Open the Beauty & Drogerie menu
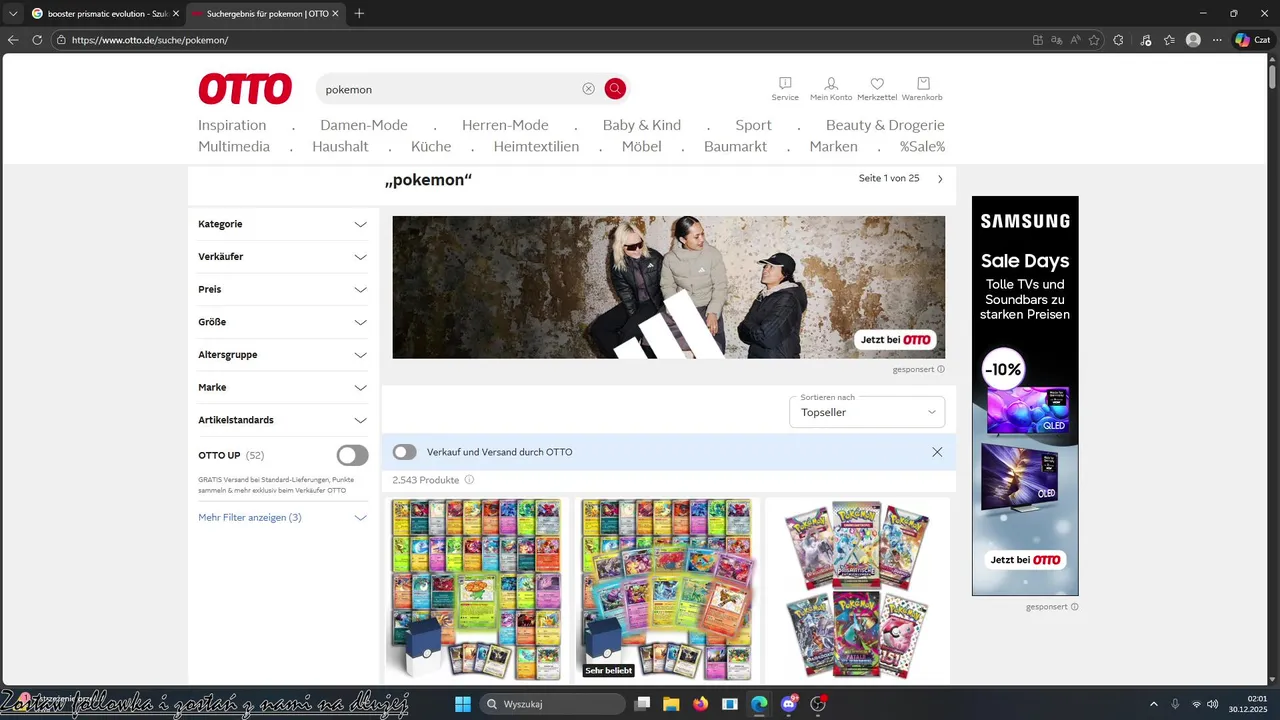This screenshot has height=720, width=1280. click(885, 125)
